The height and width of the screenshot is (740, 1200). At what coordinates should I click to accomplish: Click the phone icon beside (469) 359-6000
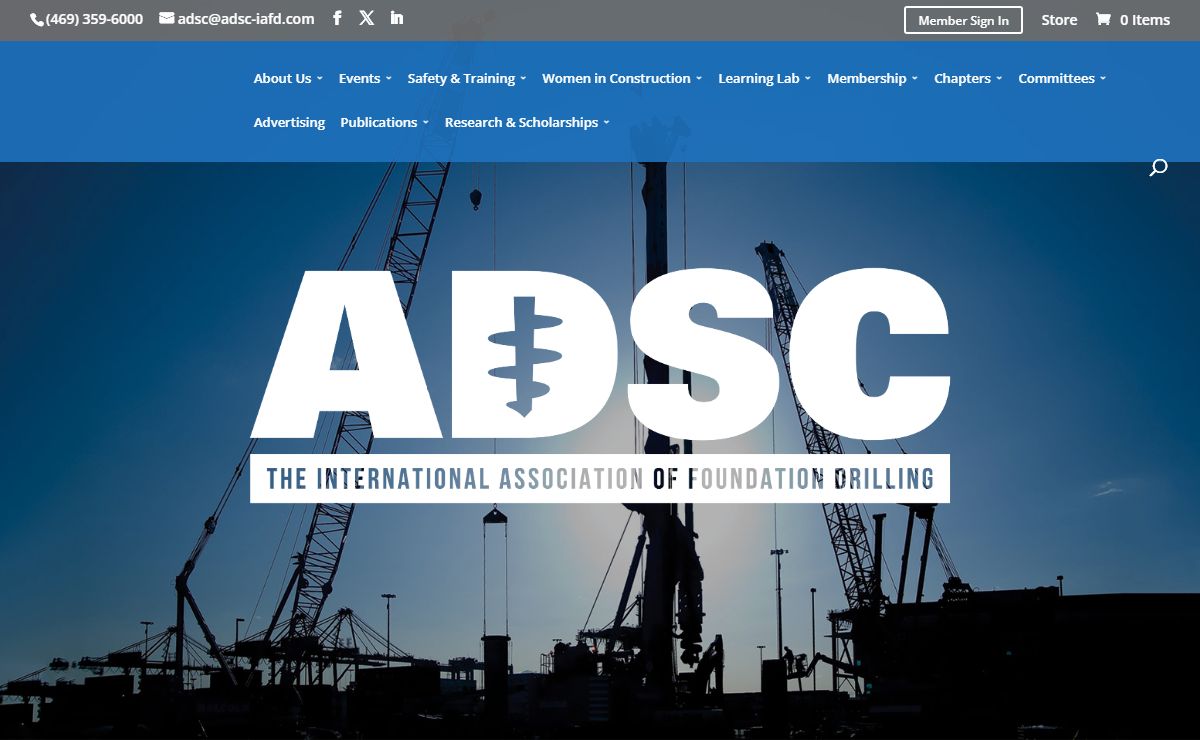pyautogui.click(x=37, y=19)
